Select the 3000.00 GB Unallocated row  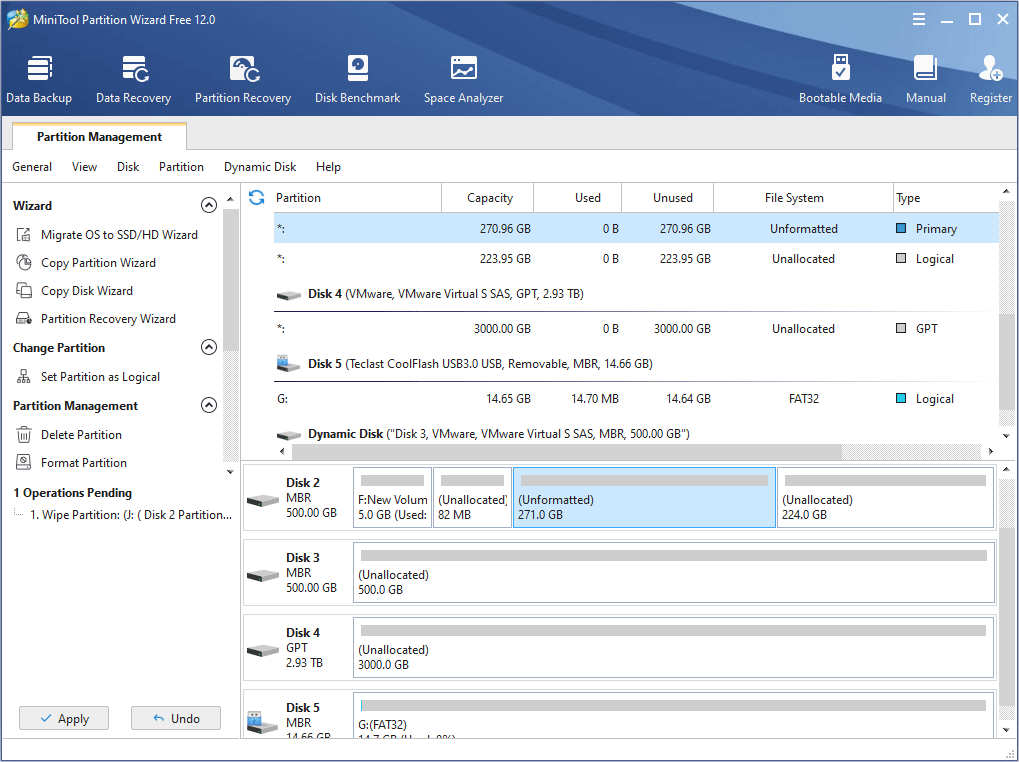(x=636, y=328)
